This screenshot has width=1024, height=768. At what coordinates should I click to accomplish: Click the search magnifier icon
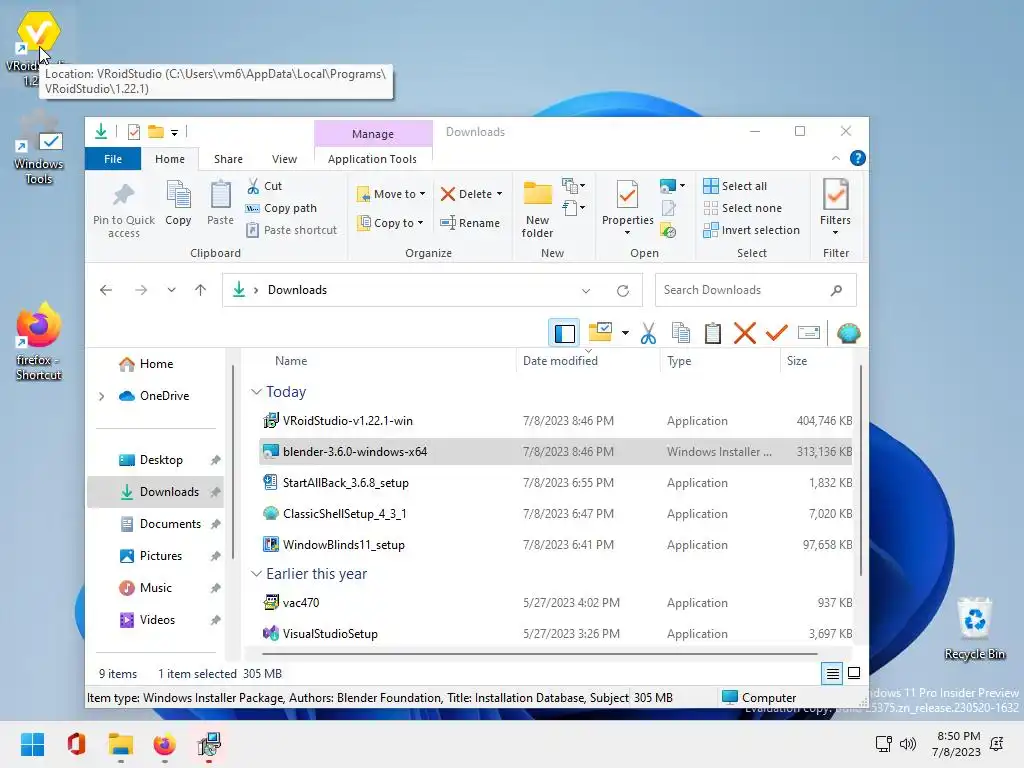(x=837, y=291)
